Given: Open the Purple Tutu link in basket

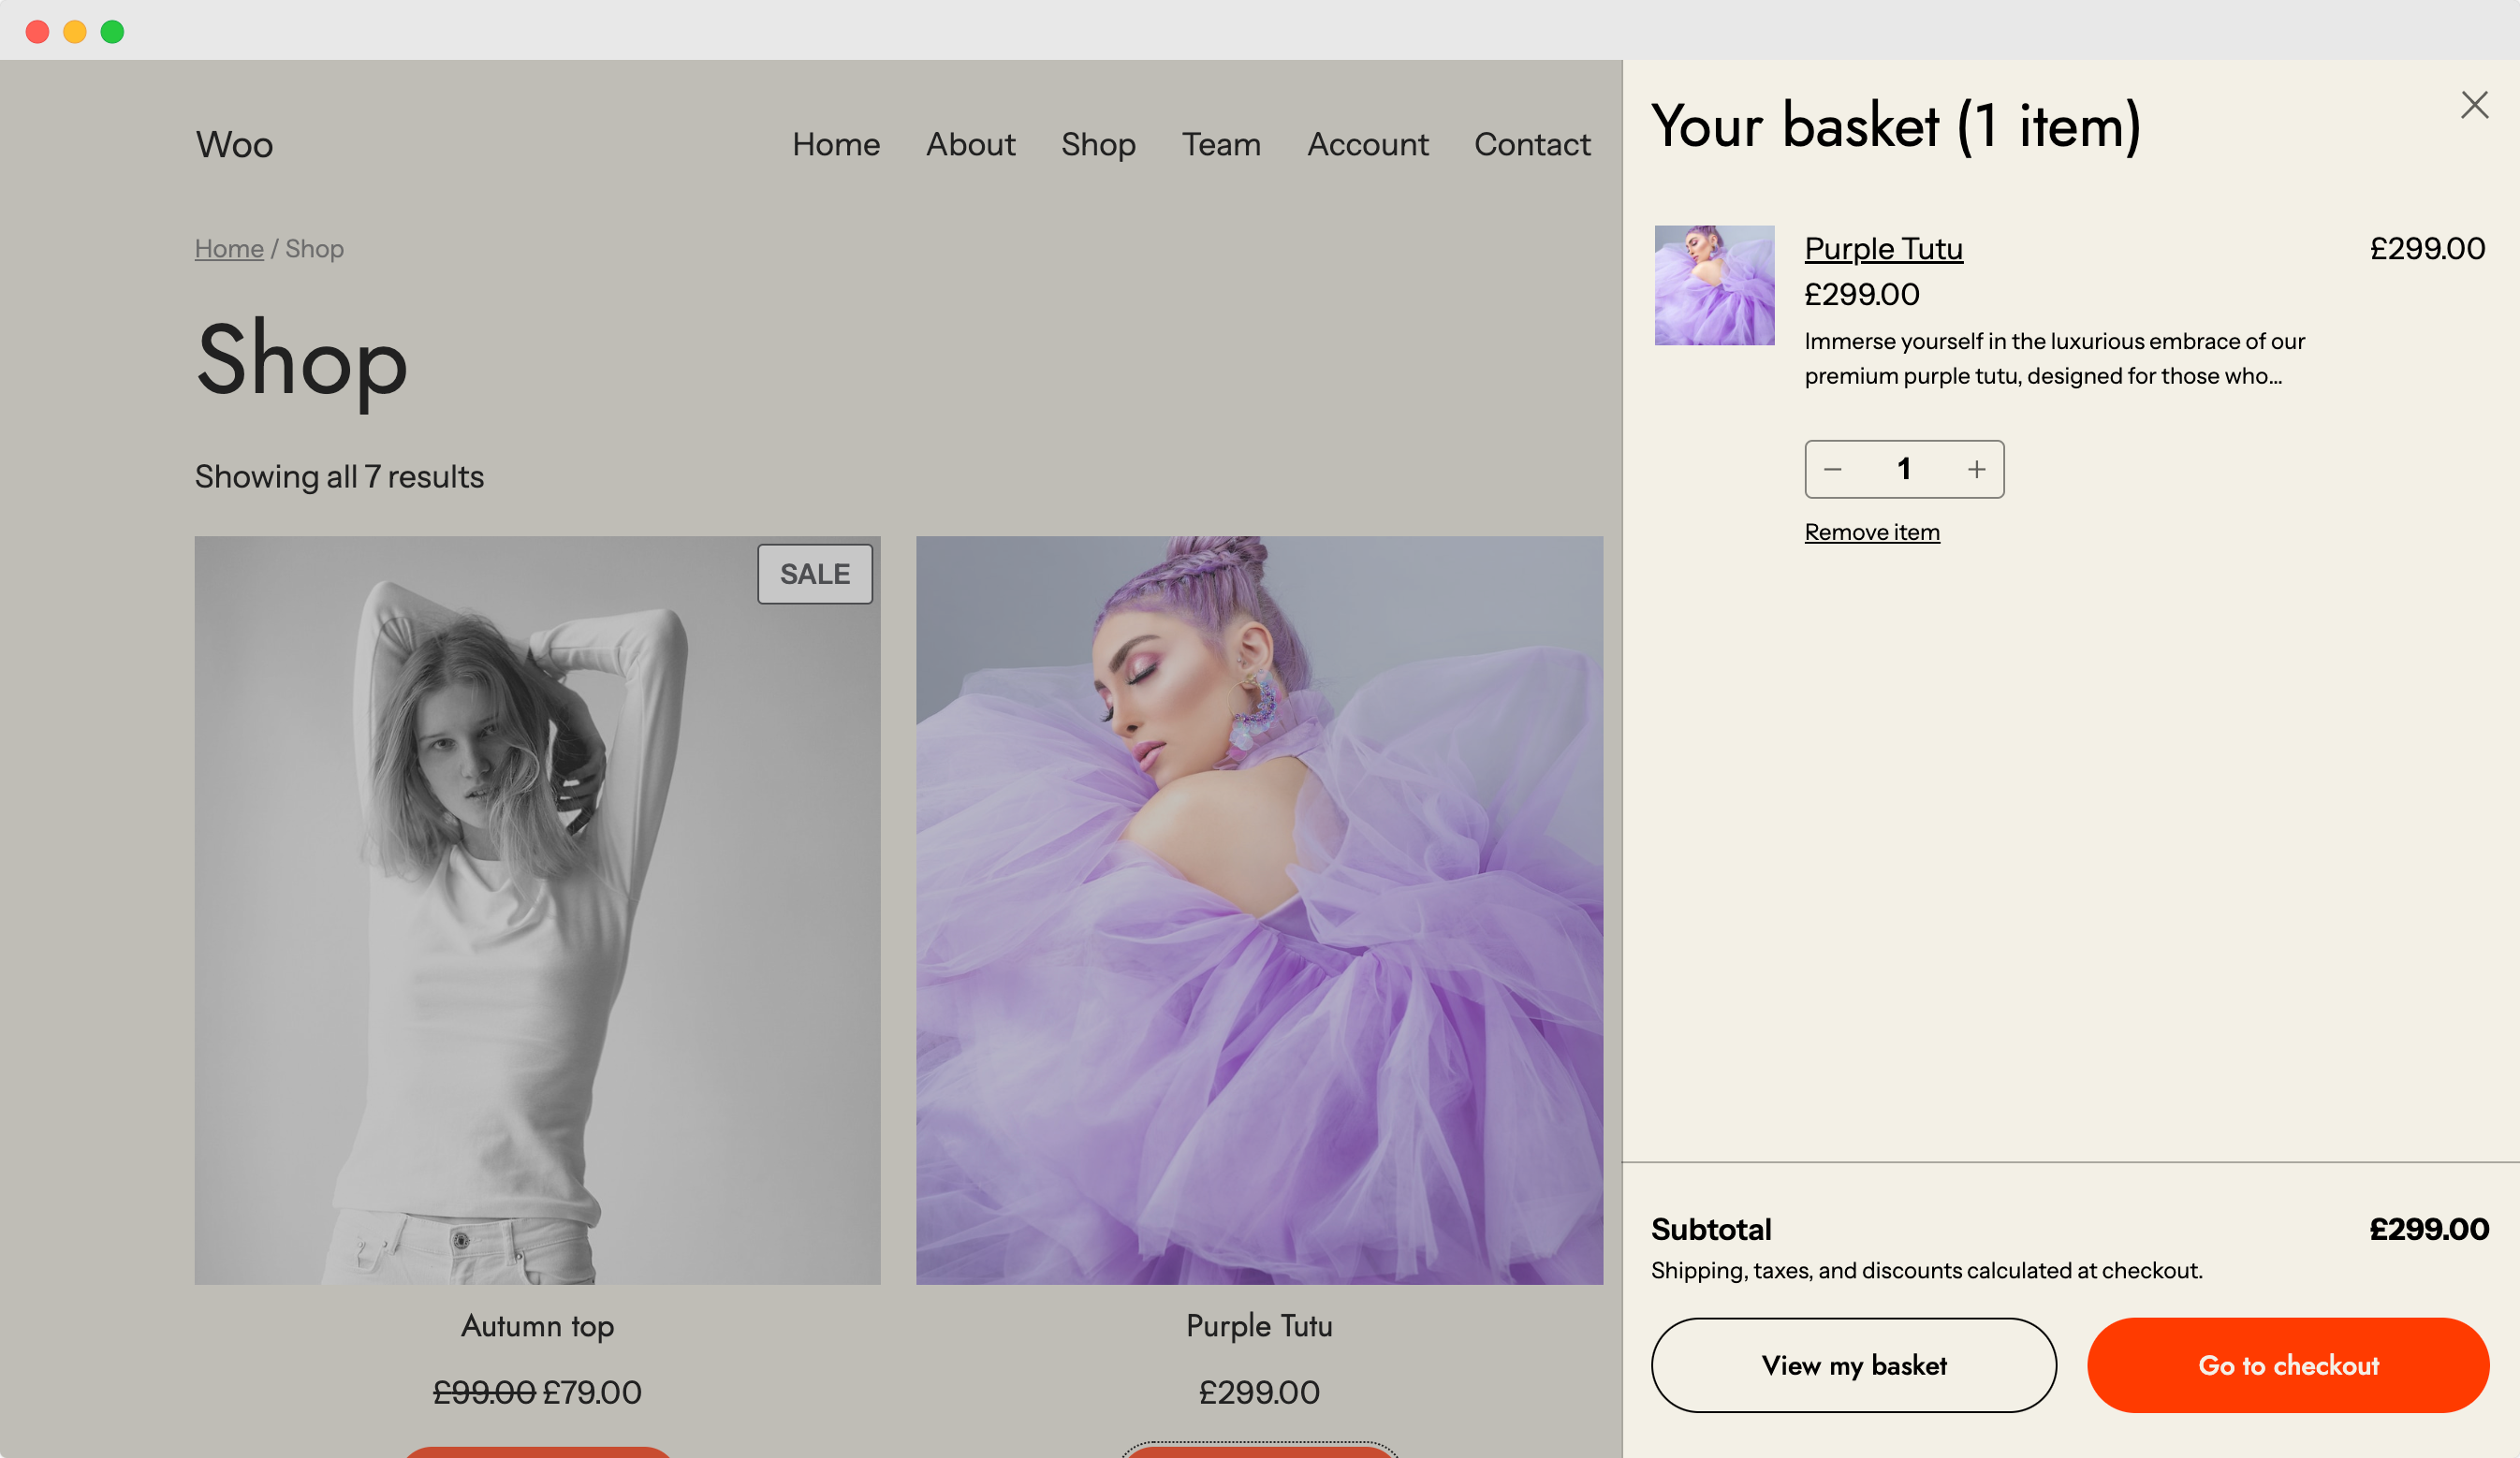Looking at the screenshot, I should pyautogui.click(x=1883, y=248).
